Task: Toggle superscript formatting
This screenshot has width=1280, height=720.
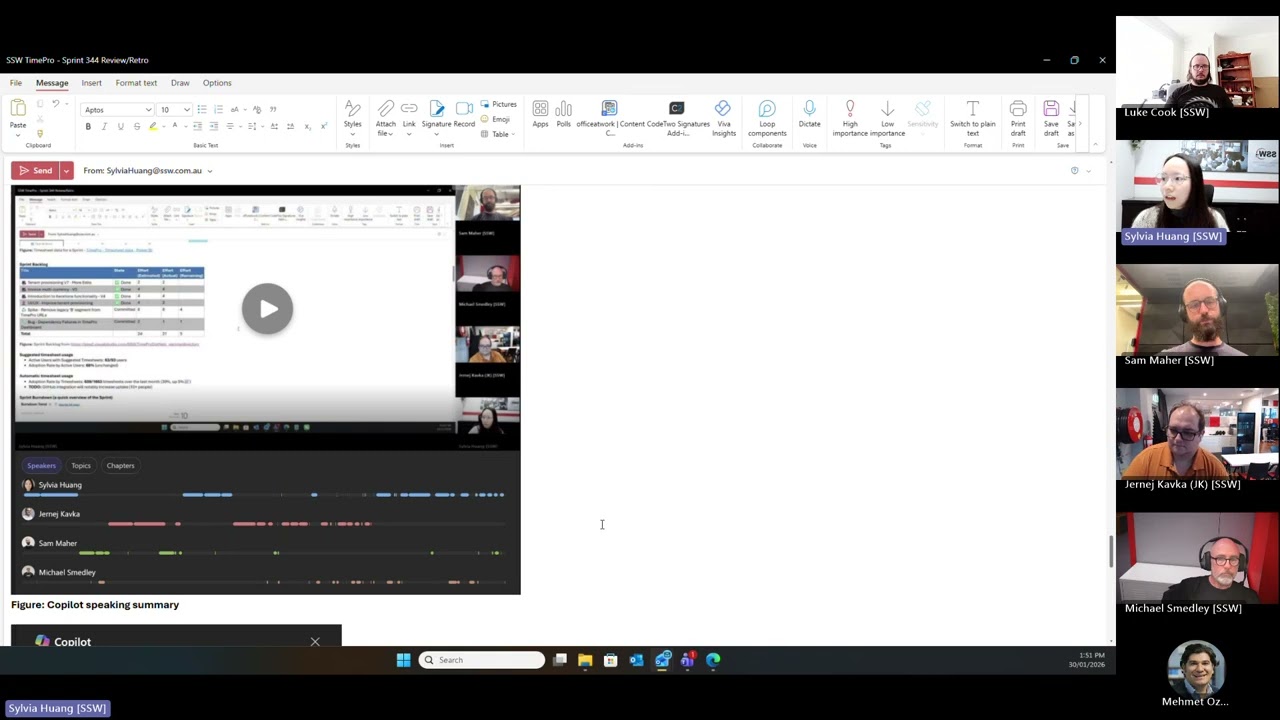Action: pos(323,126)
